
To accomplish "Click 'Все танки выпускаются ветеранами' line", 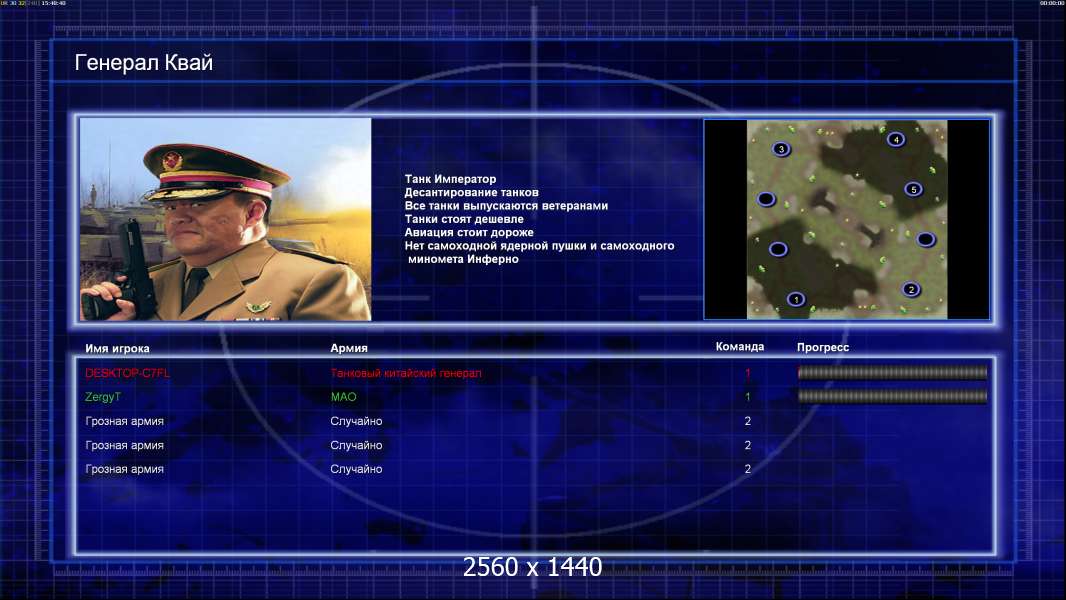I will (506, 205).
